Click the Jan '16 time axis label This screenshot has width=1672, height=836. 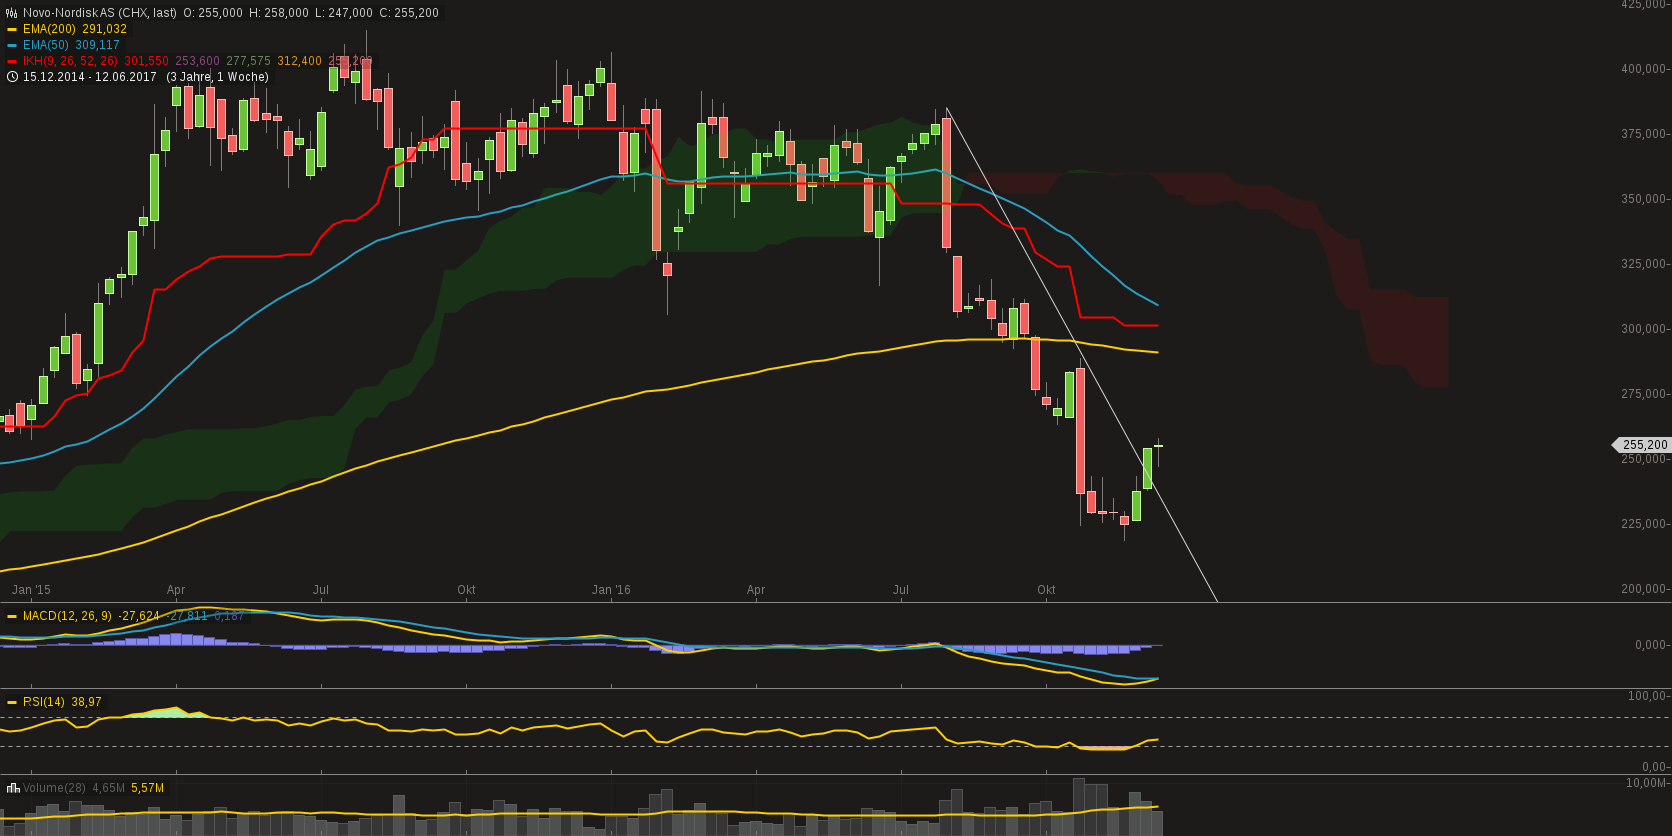tap(611, 590)
